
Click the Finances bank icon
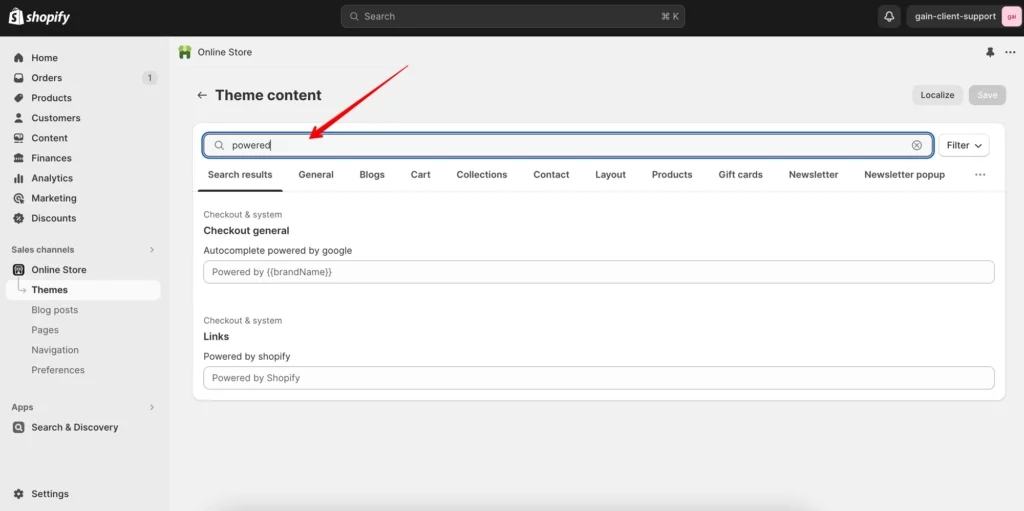coord(18,158)
